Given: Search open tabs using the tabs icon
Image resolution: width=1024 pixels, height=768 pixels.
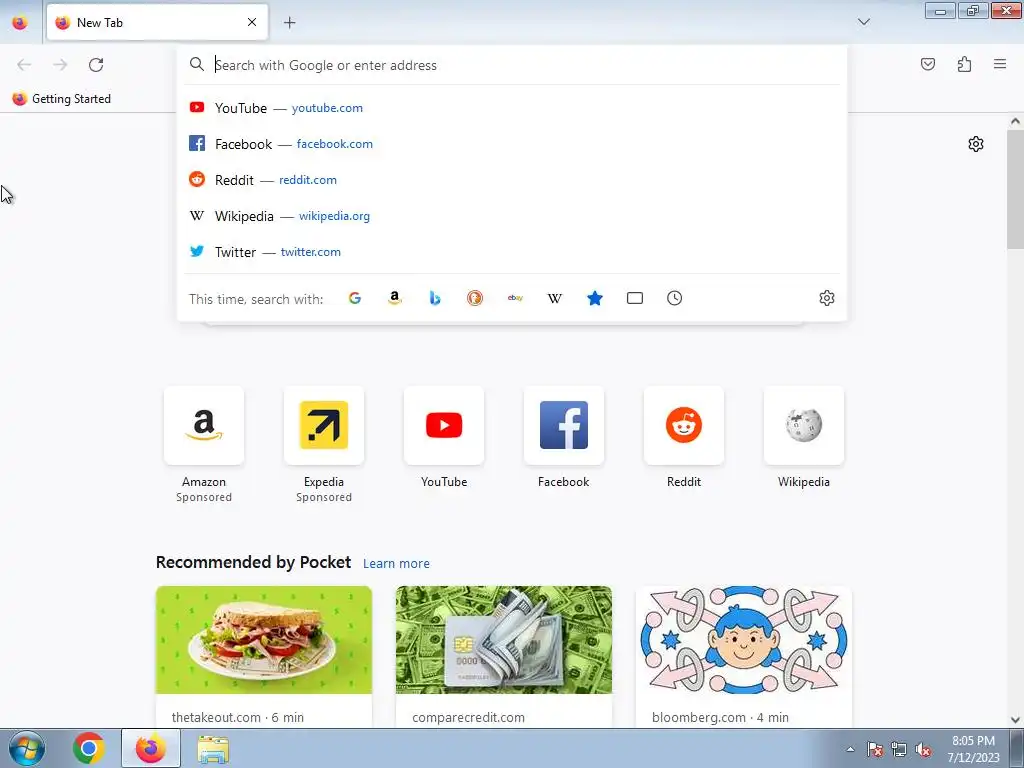Looking at the screenshot, I should pos(635,298).
